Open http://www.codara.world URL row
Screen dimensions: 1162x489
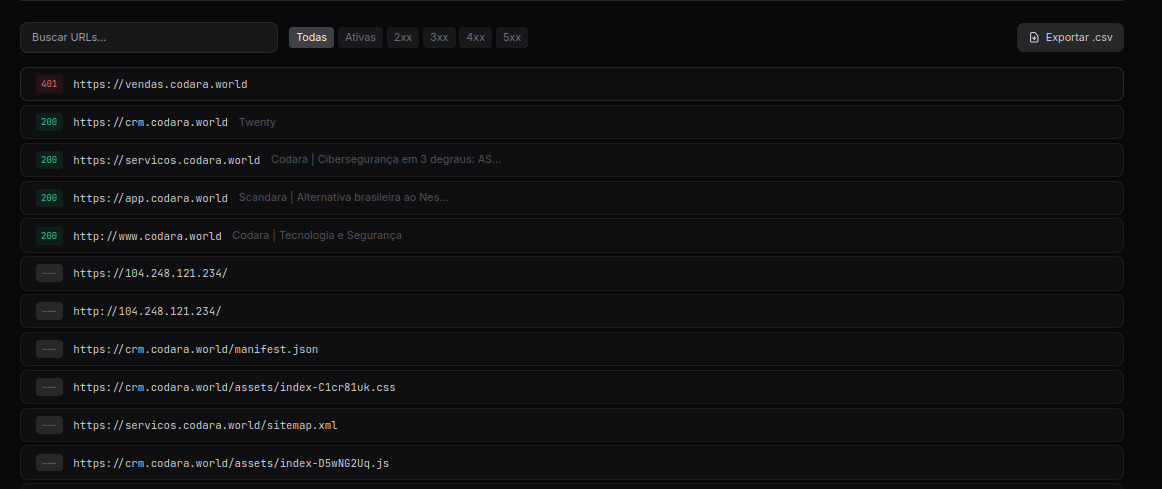tap(571, 236)
